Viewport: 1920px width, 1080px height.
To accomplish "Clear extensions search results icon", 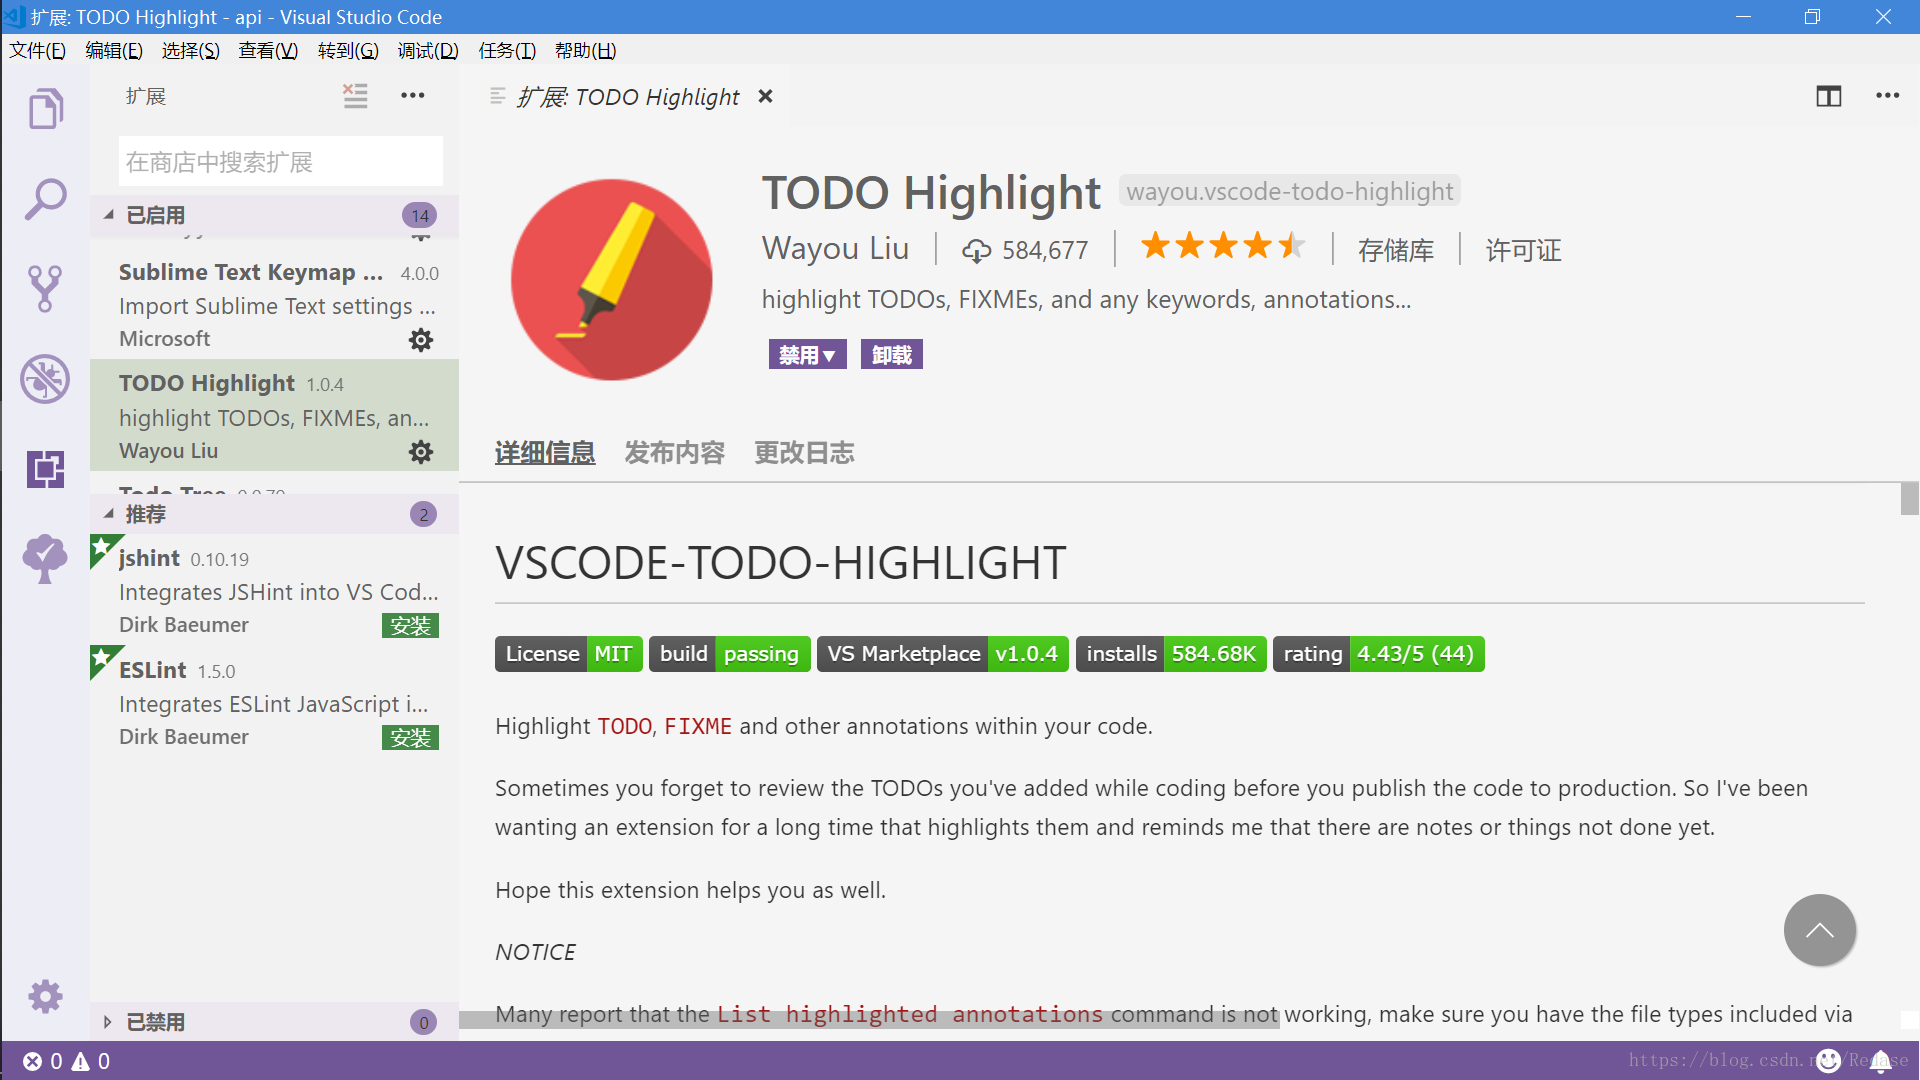I will [x=355, y=96].
